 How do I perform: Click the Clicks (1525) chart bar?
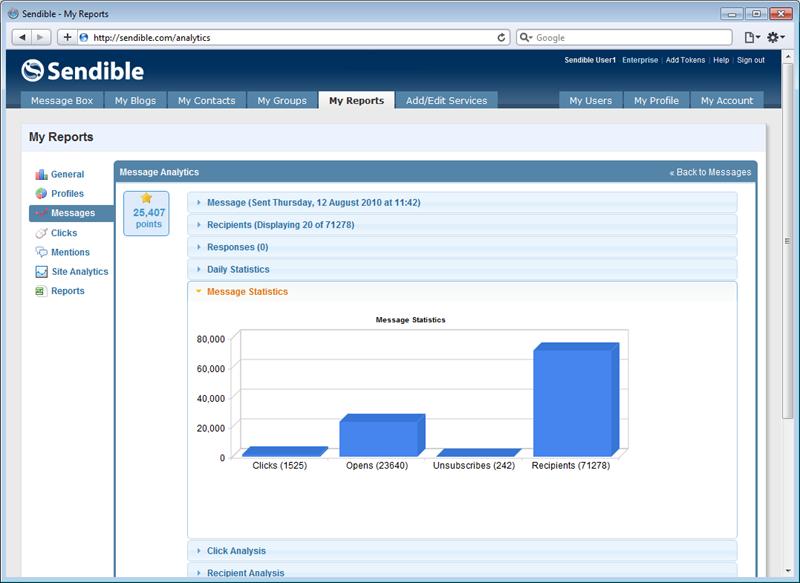coord(285,451)
